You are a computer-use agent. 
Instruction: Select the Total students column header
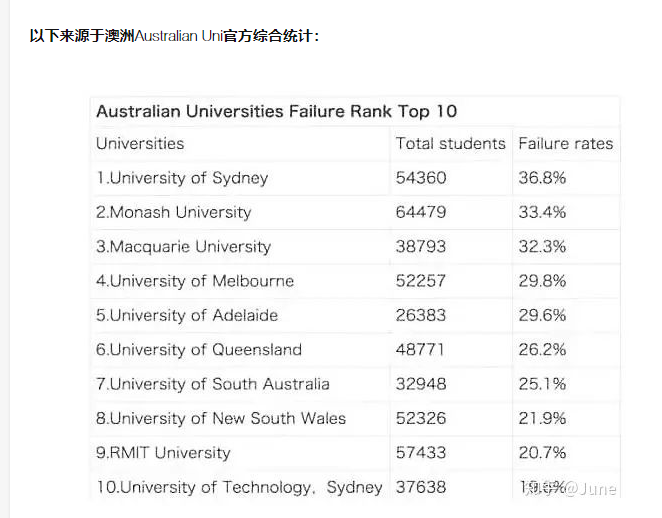coord(450,144)
